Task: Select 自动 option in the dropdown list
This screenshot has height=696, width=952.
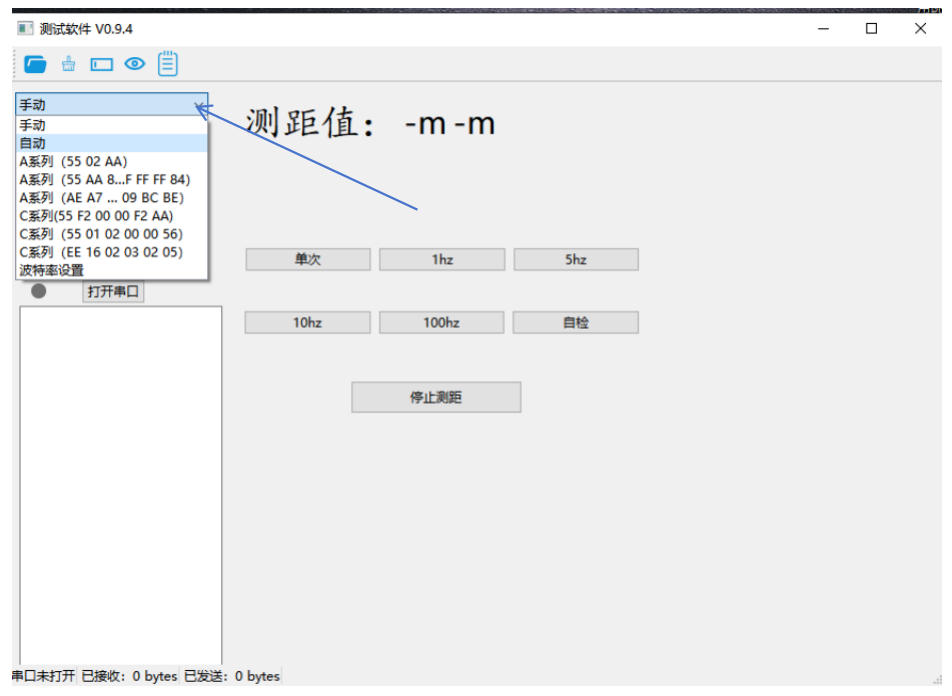Action: point(33,143)
